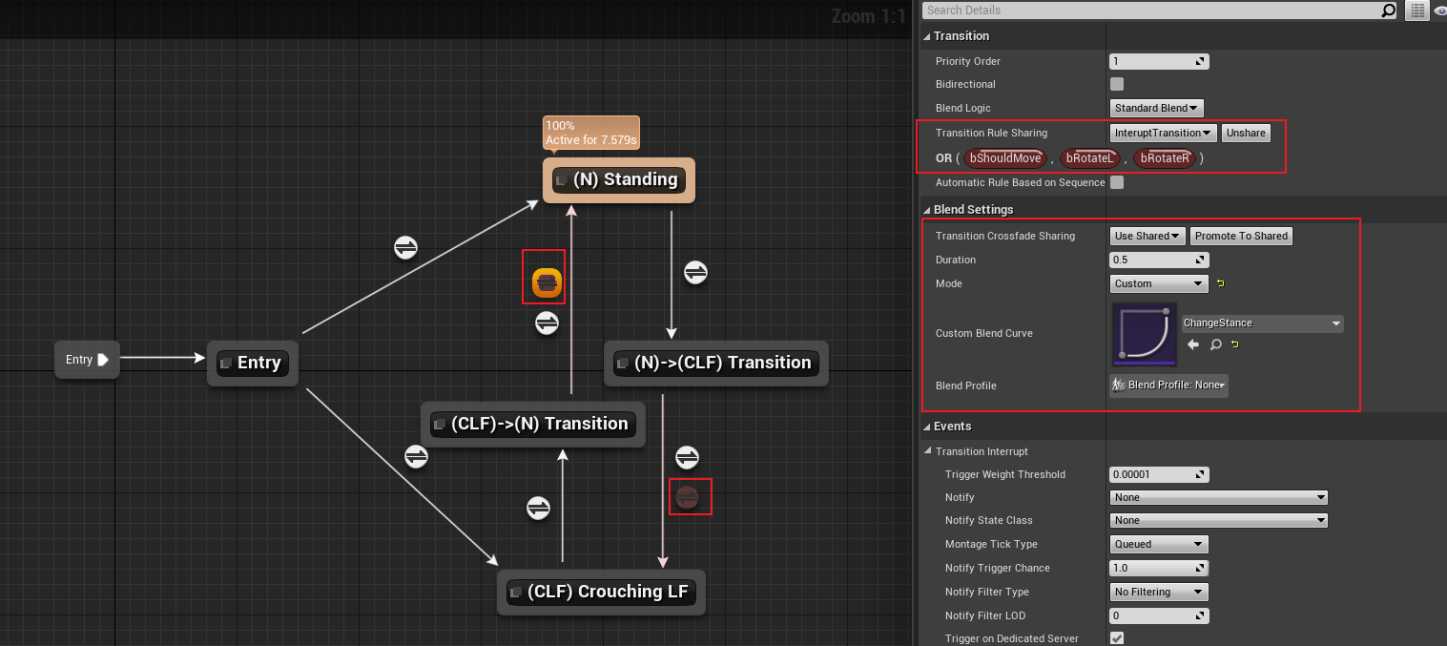This screenshot has width=1447, height=646.
Task: Click the dark red shared transition icon
Action: (686, 497)
